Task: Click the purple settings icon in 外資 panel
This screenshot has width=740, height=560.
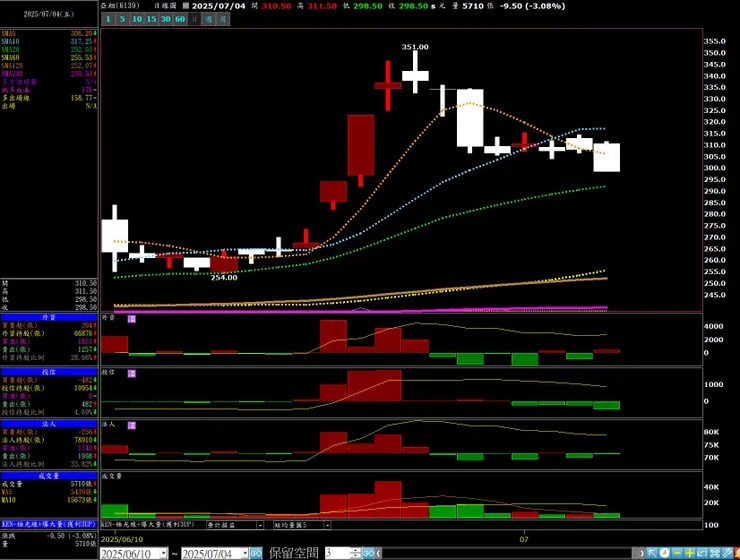Action: click(x=132, y=319)
